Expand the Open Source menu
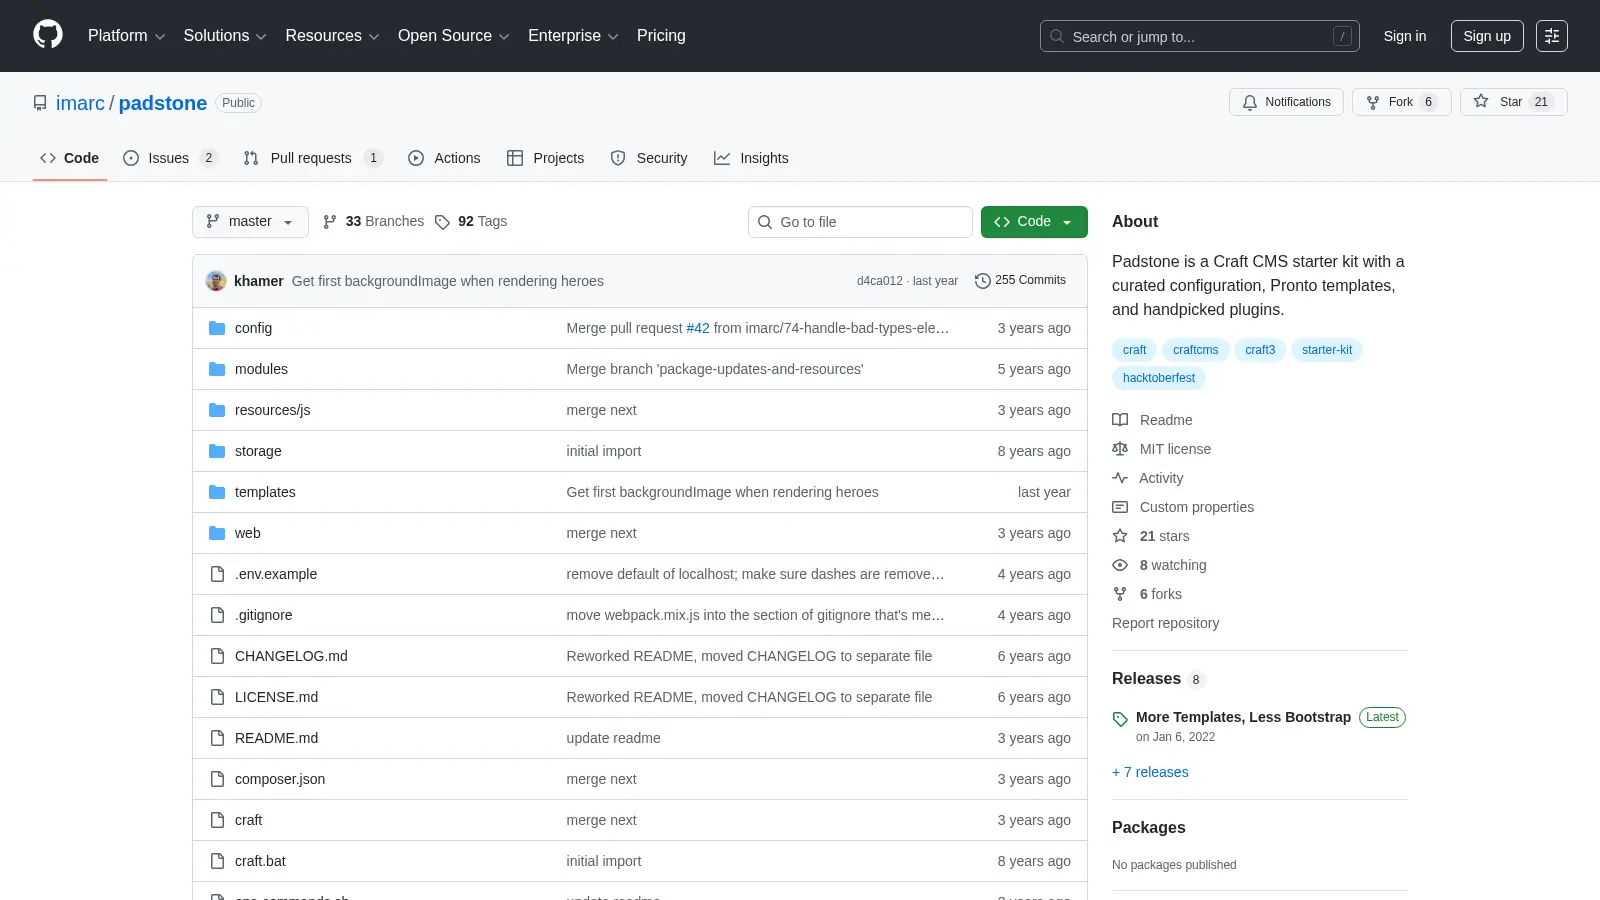This screenshot has width=1600, height=900. coord(453,36)
